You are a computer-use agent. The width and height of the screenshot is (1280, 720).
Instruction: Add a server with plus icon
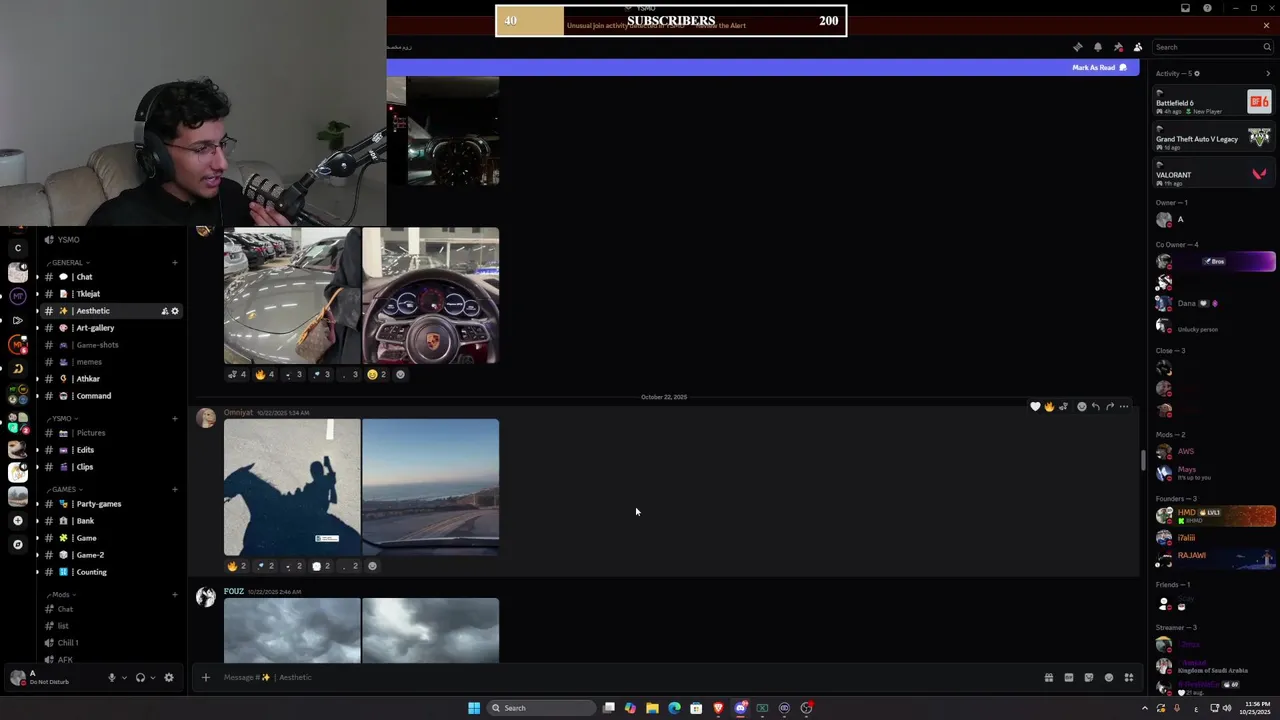click(x=17, y=520)
